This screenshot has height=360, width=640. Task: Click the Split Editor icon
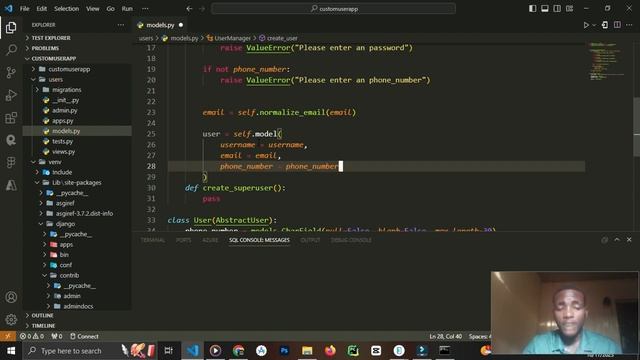(x=617, y=25)
